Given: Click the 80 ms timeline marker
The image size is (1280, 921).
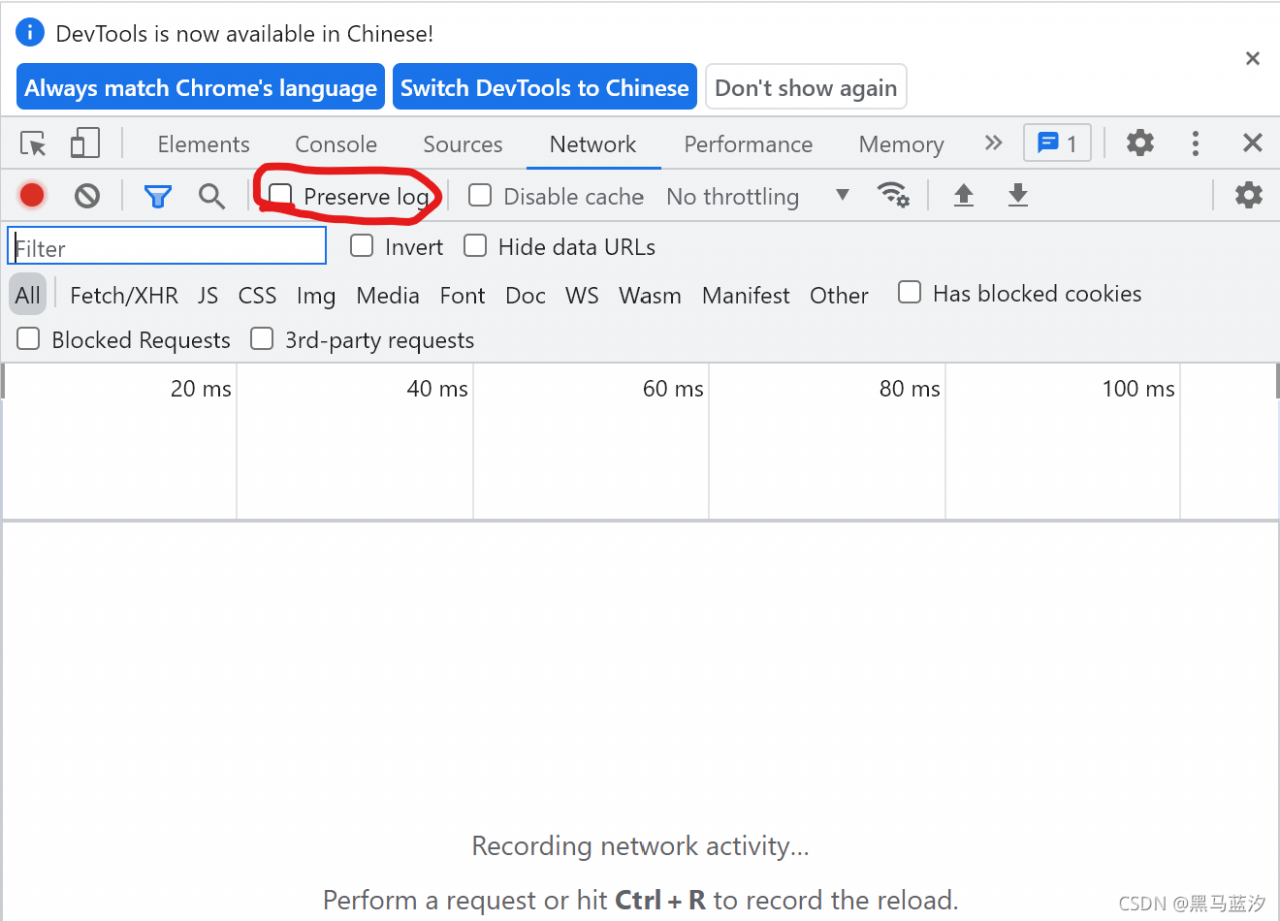Looking at the screenshot, I should tap(910, 389).
